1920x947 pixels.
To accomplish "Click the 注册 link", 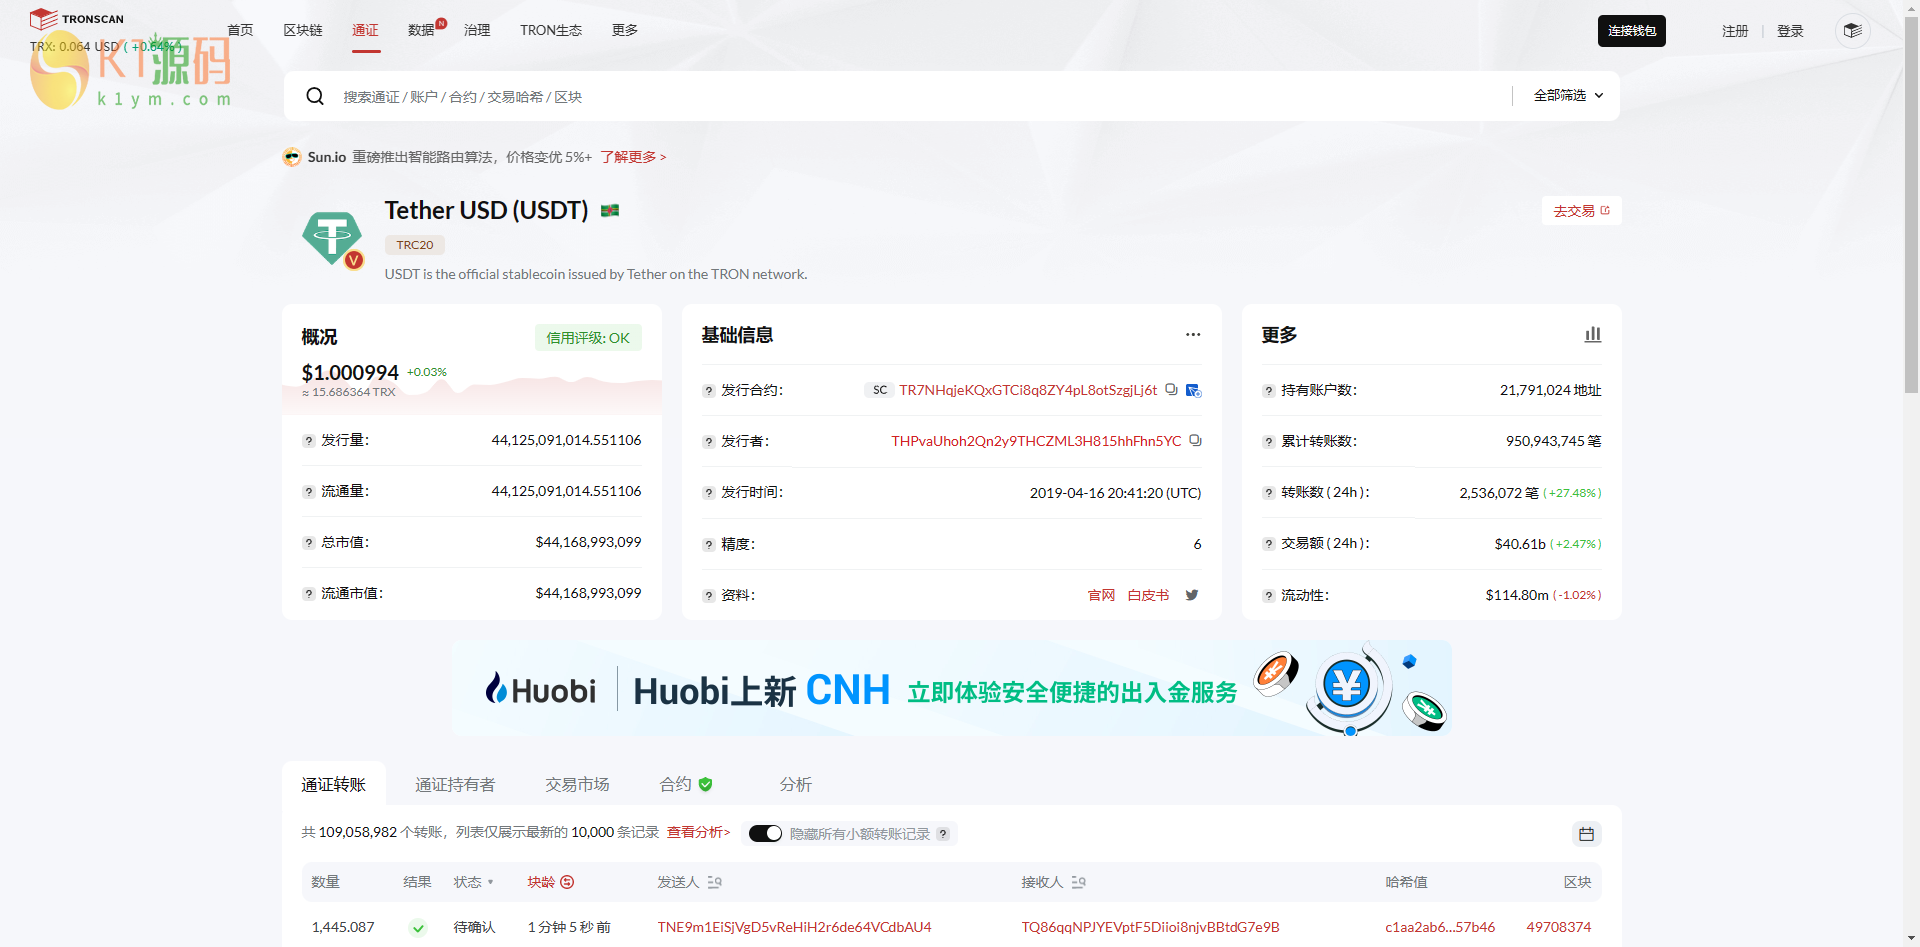I will pos(1735,31).
